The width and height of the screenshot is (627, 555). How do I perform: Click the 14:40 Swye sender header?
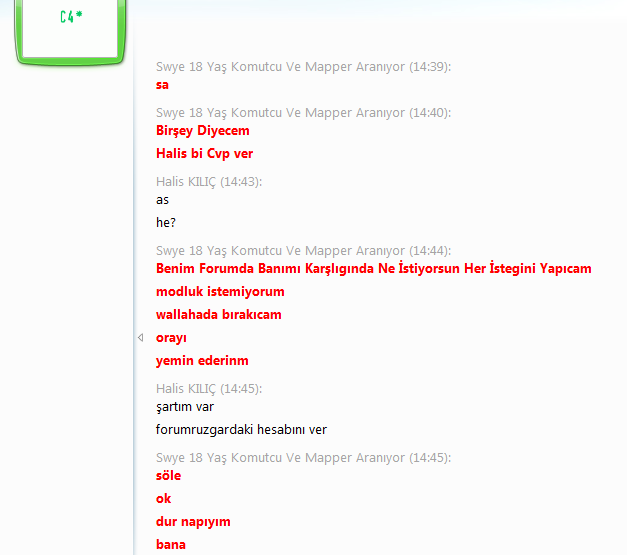(x=303, y=113)
